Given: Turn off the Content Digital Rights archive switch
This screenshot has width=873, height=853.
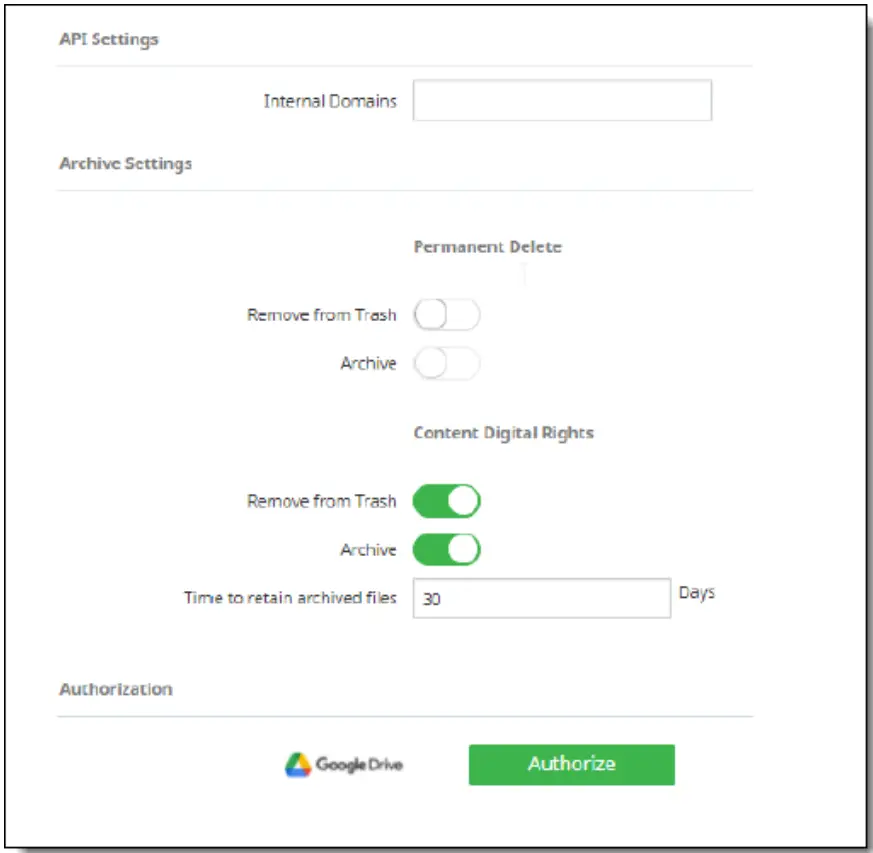Looking at the screenshot, I should pos(447,548).
